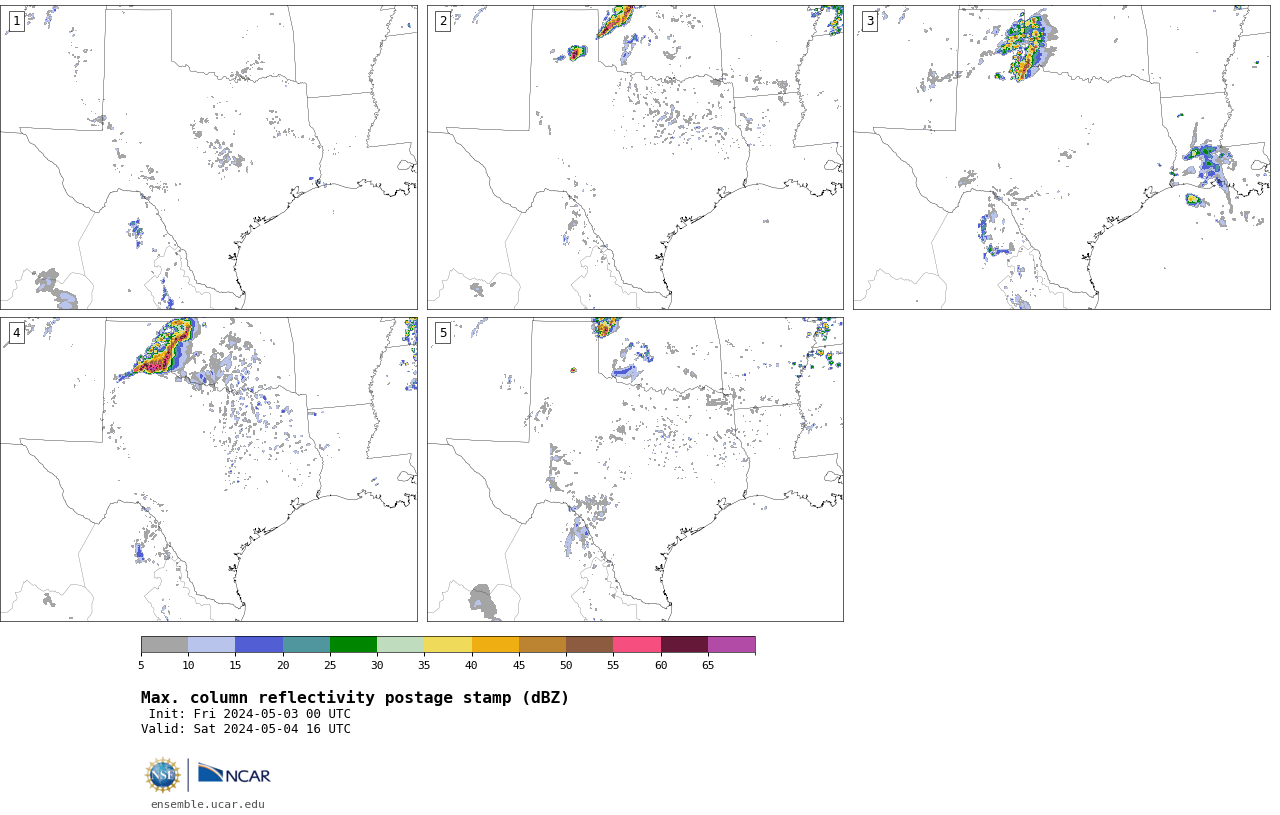Select the pink 55-60 dBZ swatch
Image resolution: width=1280 pixels, height=815 pixels.
637,645
